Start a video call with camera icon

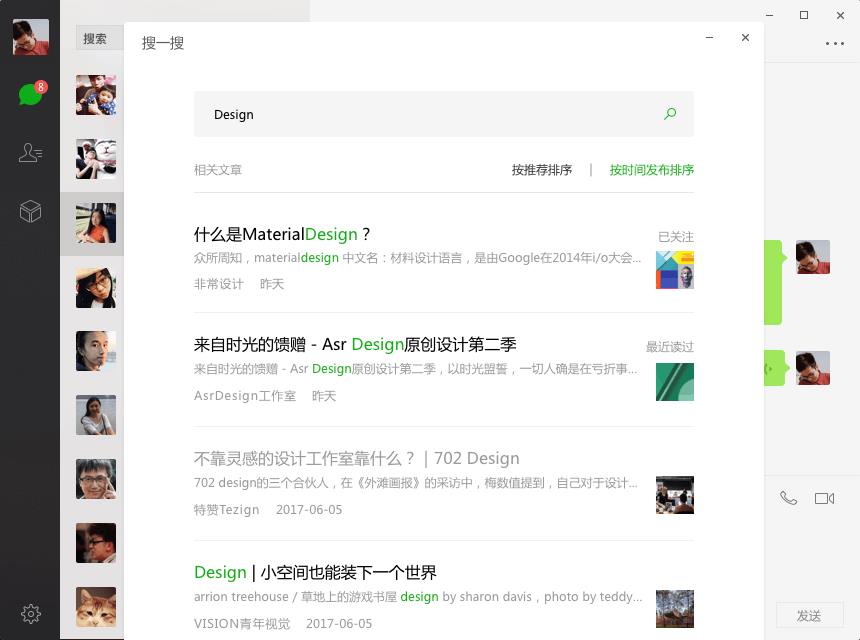coord(824,498)
